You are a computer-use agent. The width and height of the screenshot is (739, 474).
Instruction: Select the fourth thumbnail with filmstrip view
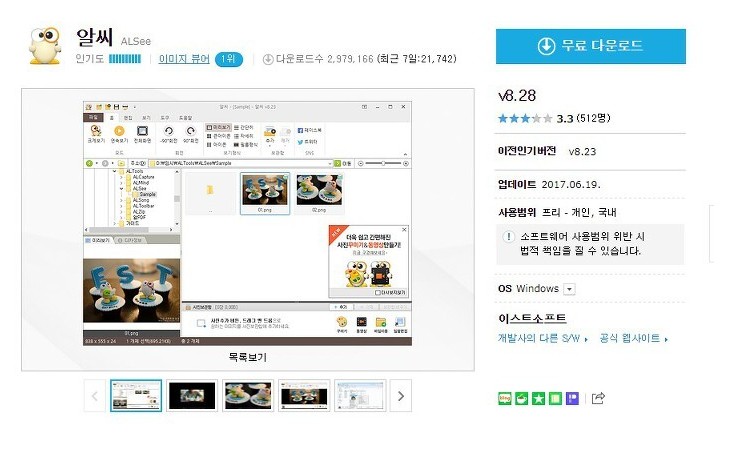click(304, 396)
